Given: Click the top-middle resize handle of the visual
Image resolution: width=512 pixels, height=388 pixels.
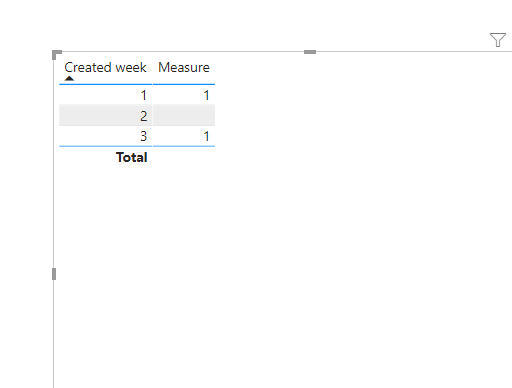Looking at the screenshot, I should (x=310, y=52).
